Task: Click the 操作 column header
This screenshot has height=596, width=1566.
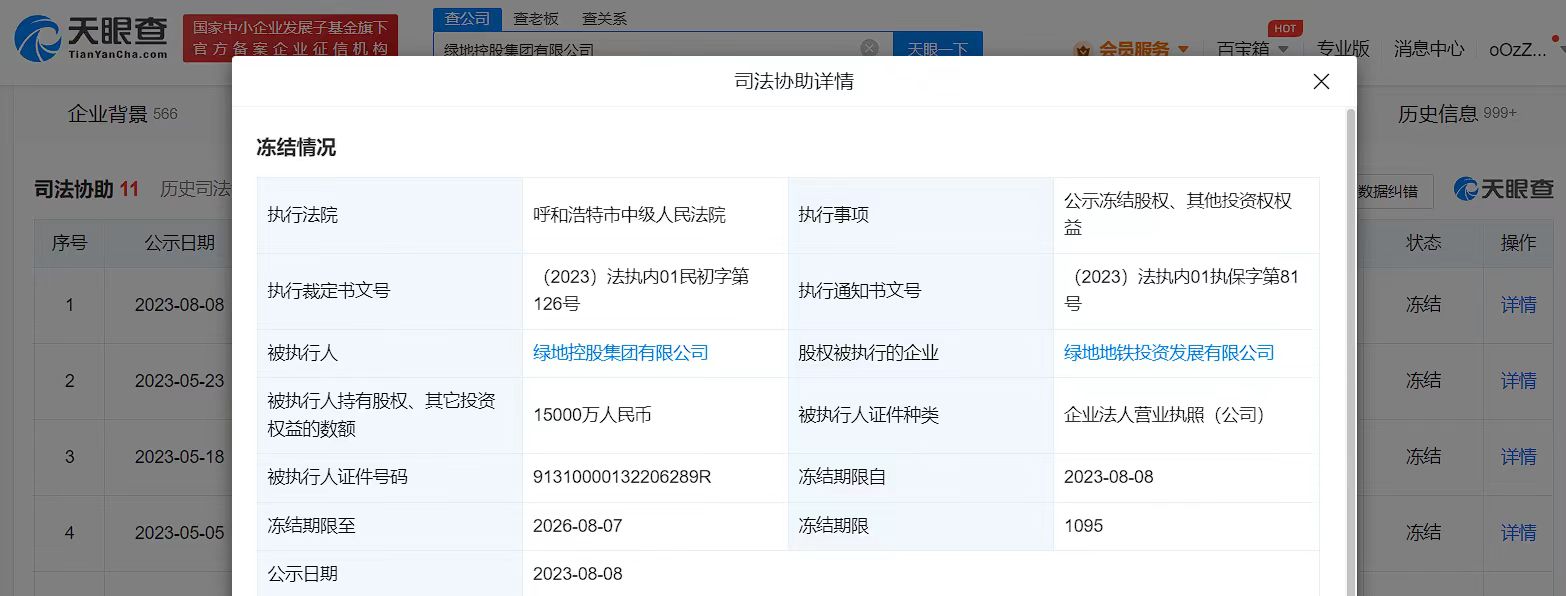Action: click(1518, 243)
